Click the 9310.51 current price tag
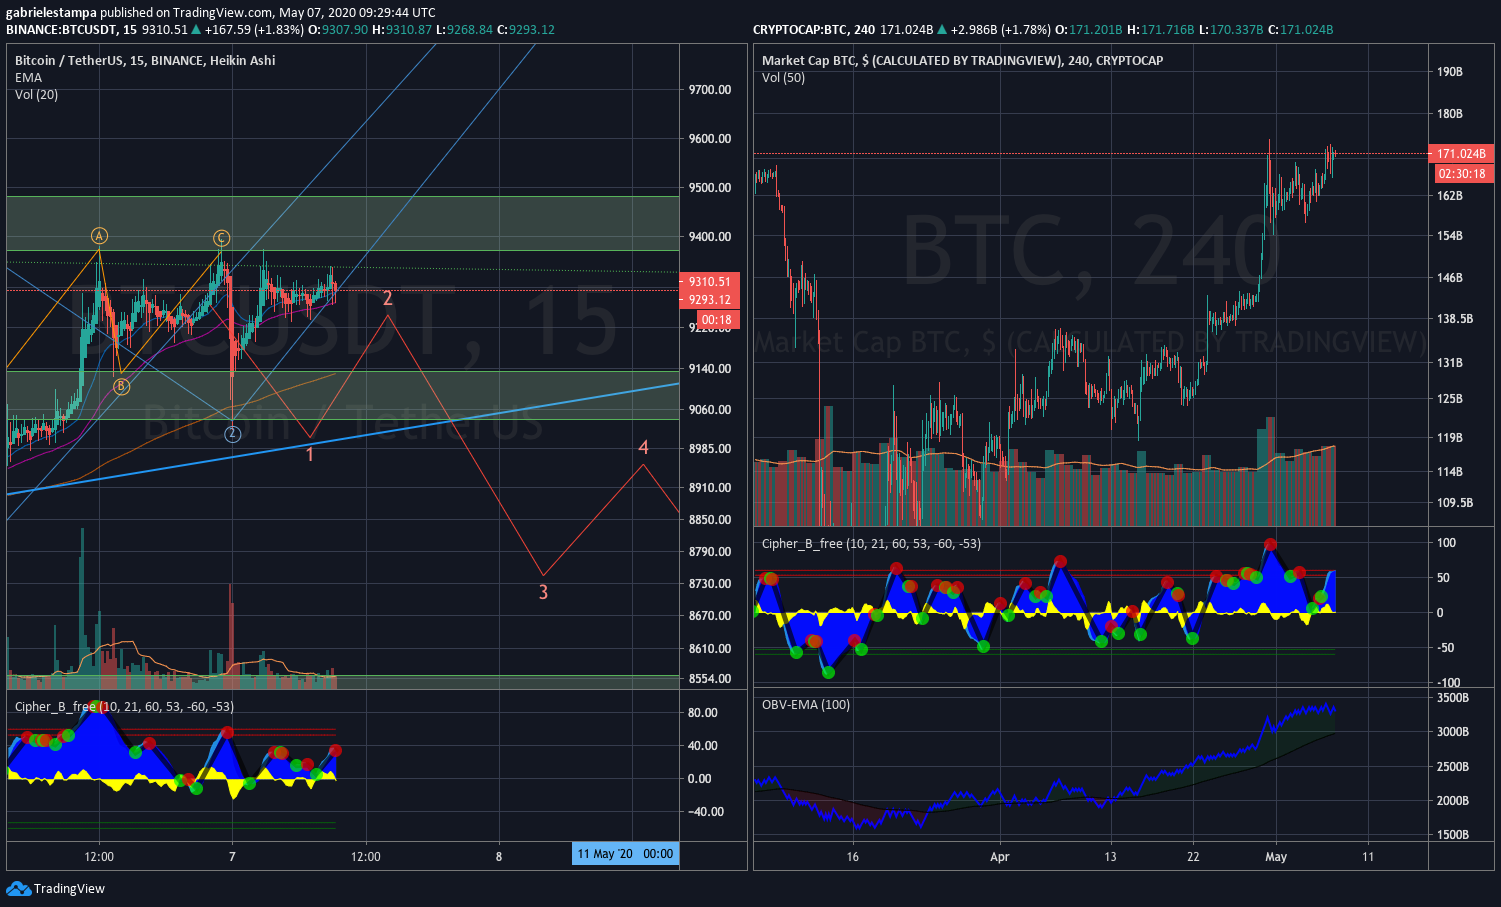Image resolution: width=1501 pixels, height=907 pixels. pyautogui.click(x=709, y=281)
